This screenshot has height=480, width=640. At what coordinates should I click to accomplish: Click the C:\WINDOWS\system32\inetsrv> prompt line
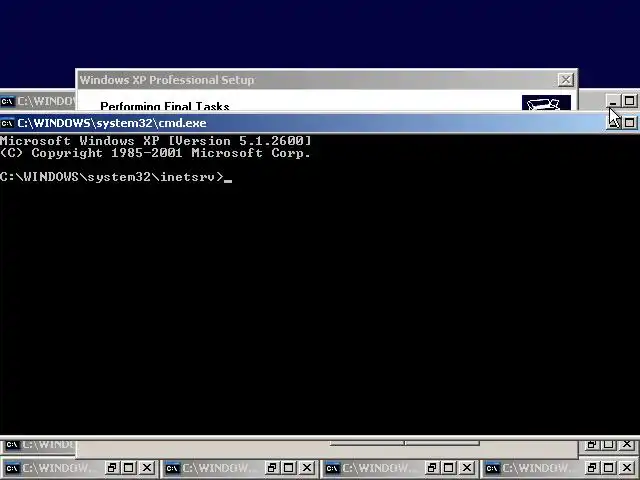[116, 177]
